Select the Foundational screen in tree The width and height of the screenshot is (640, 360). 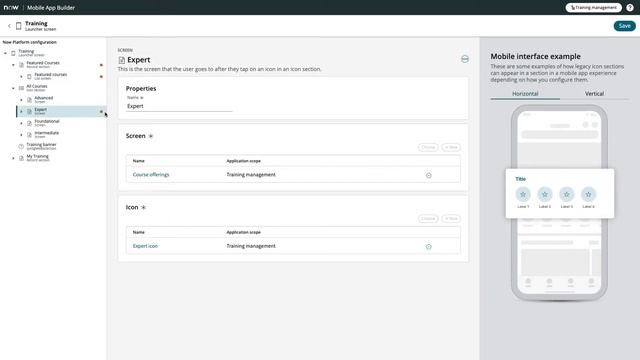pyautogui.click(x=47, y=123)
